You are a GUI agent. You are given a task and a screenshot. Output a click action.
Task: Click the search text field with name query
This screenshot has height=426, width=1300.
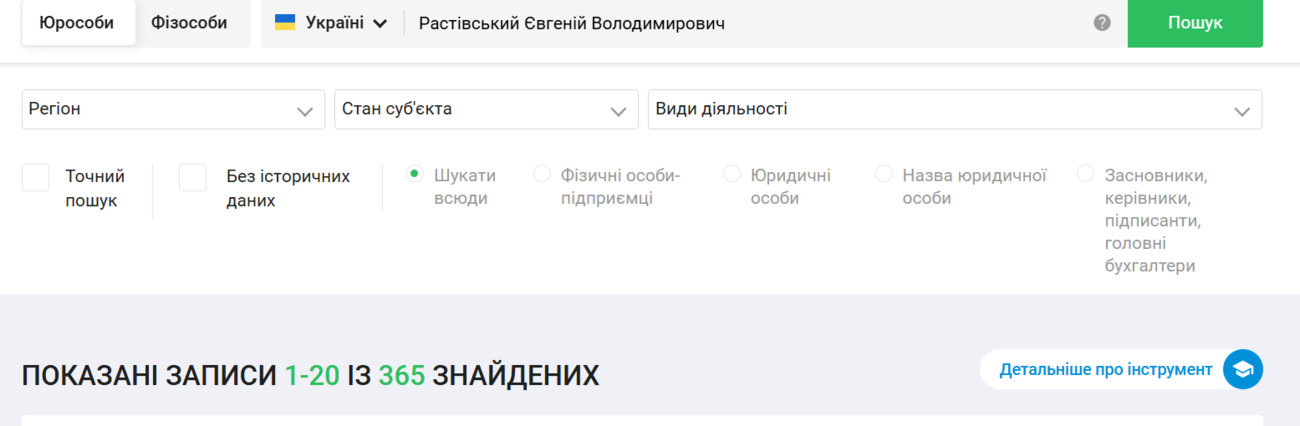pos(740,23)
